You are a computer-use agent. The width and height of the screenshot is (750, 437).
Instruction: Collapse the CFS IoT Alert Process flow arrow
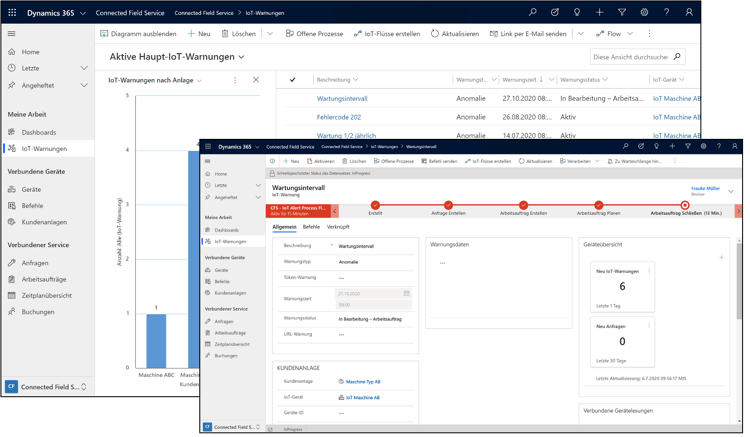[x=335, y=211]
